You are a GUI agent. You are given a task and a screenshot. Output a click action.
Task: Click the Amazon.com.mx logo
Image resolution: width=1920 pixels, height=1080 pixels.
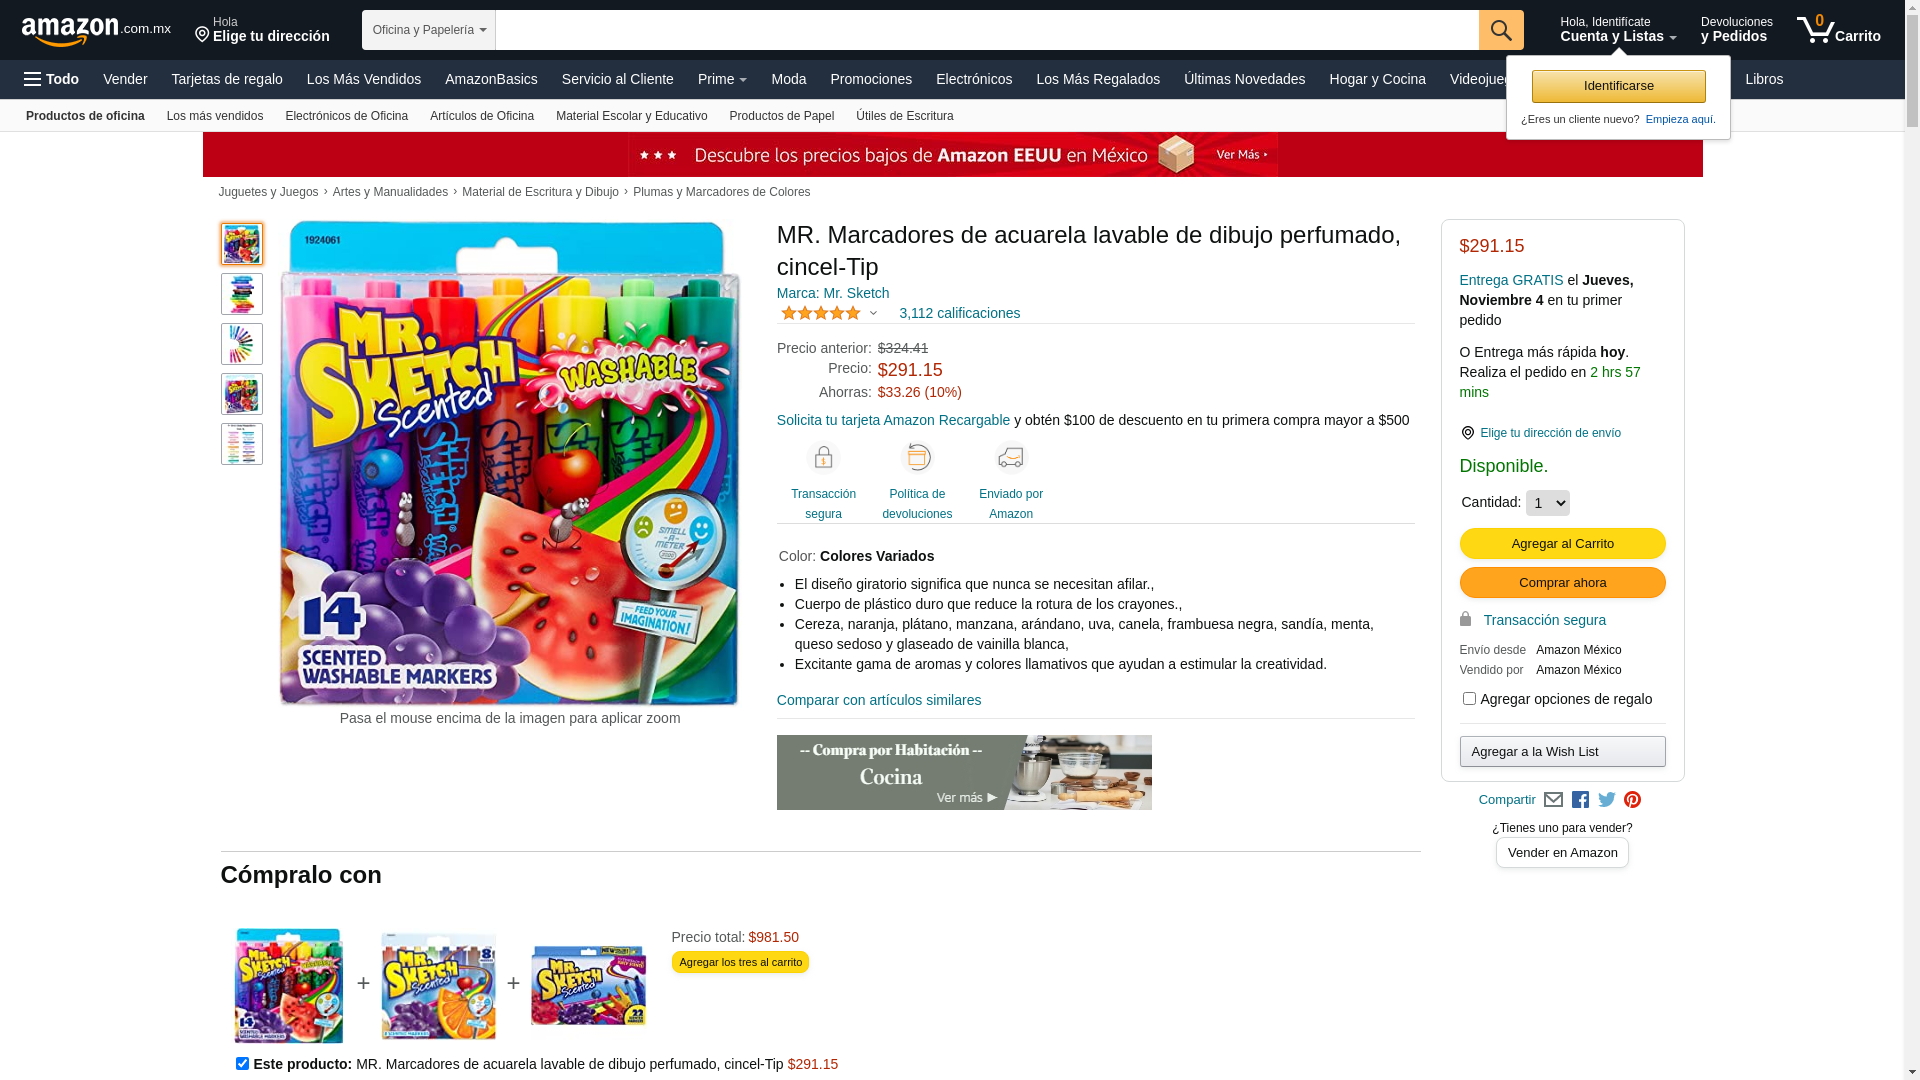tap(95, 31)
